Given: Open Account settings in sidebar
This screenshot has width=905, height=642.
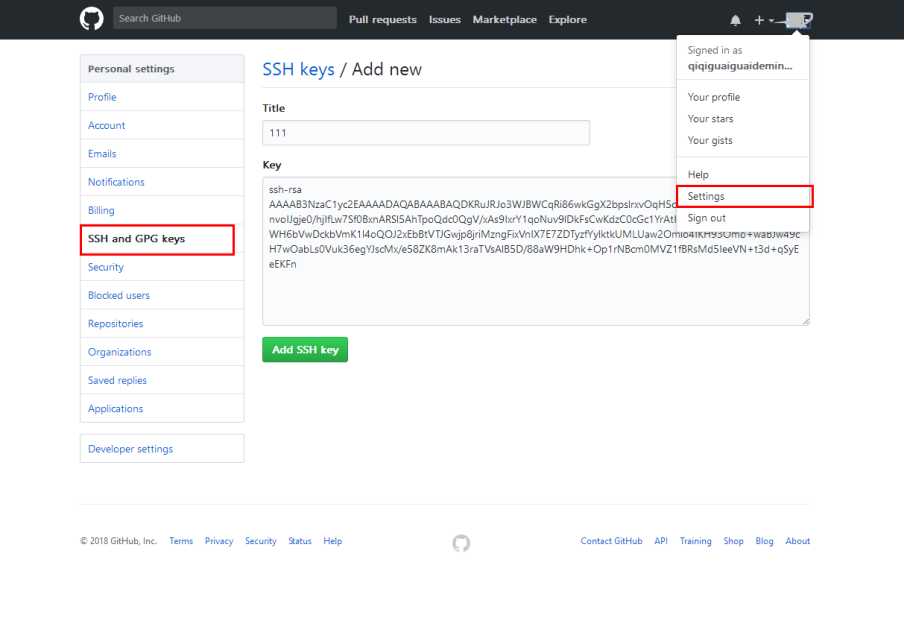Looking at the screenshot, I should click(162, 125).
